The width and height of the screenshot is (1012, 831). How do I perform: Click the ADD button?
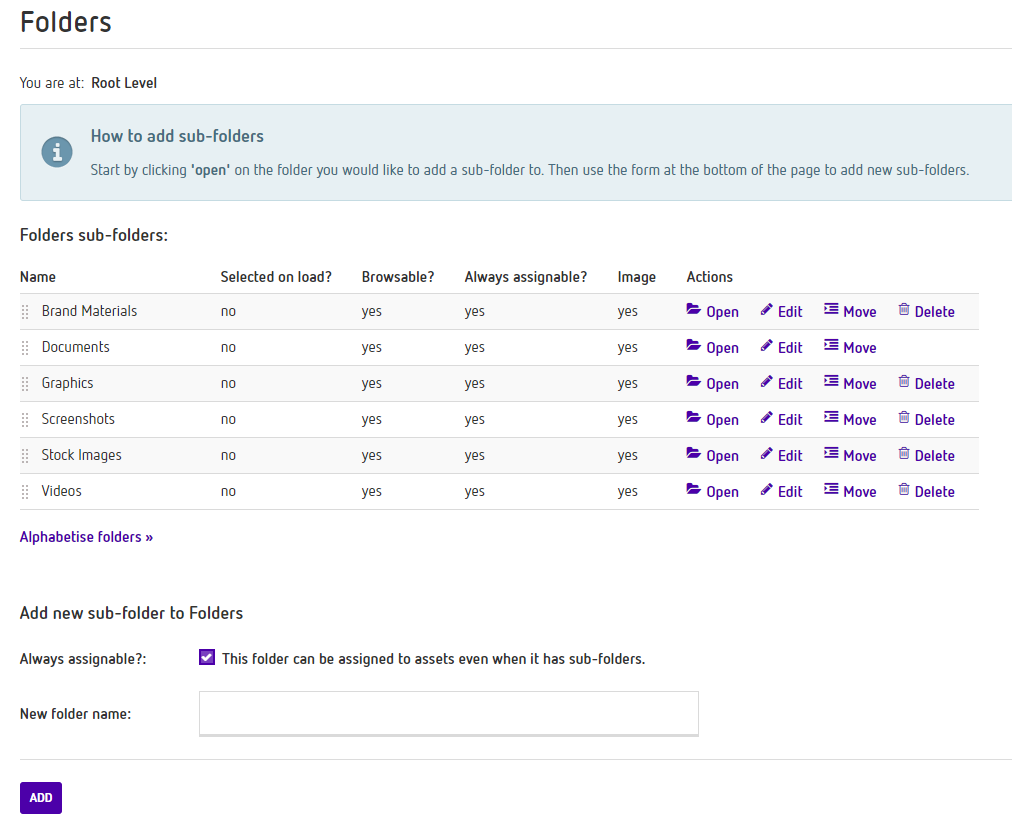[x=41, y=798]
